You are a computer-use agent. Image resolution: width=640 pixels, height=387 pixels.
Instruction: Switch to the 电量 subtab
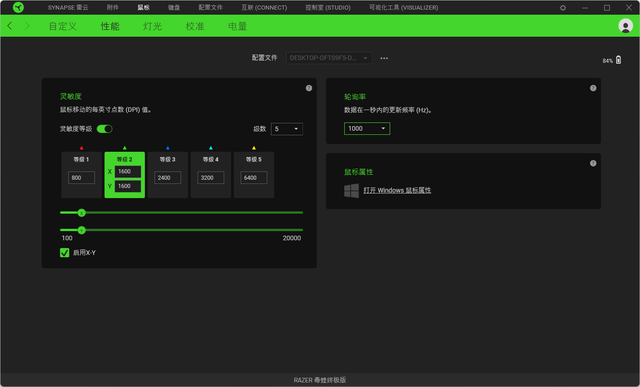coord(238,26)
